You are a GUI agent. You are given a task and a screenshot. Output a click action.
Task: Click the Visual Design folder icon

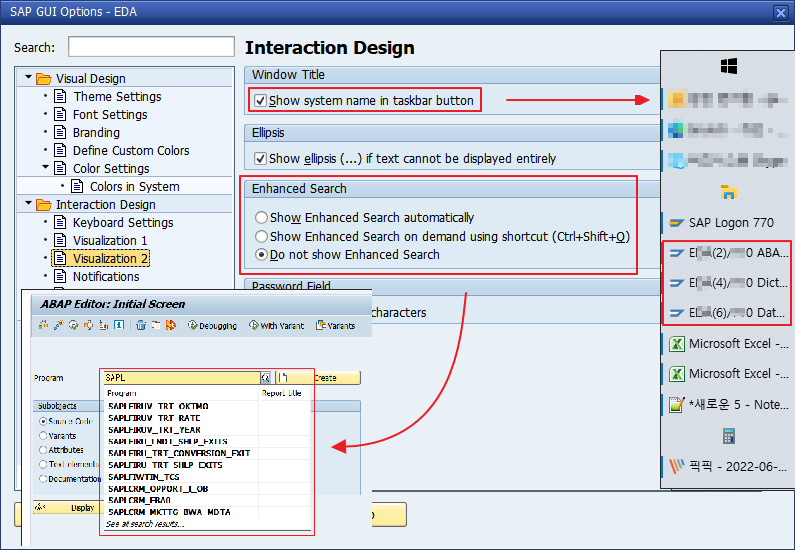(44, 79)
